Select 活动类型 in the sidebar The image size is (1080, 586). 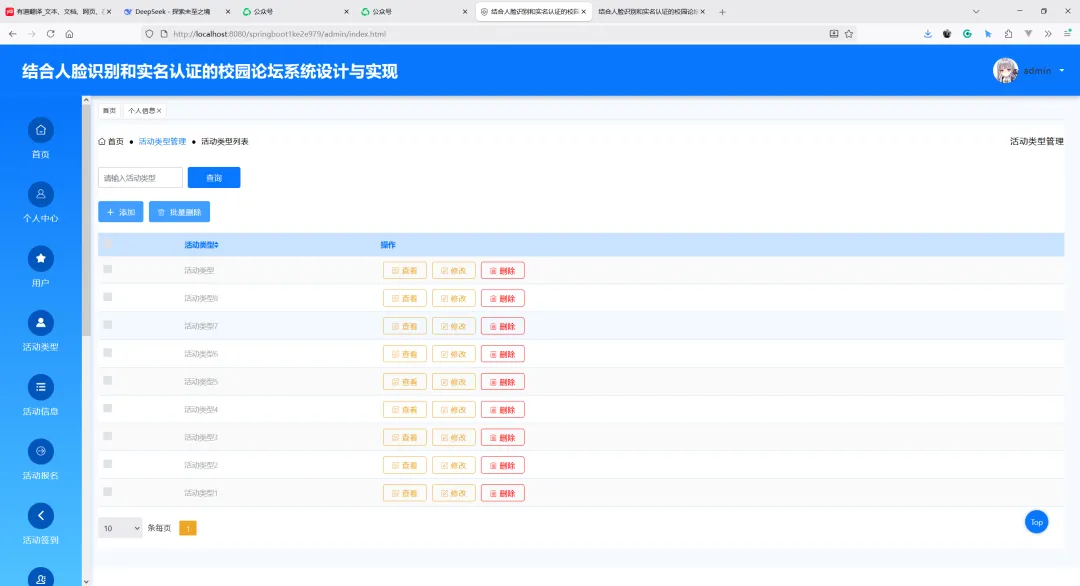pos(41,331)
